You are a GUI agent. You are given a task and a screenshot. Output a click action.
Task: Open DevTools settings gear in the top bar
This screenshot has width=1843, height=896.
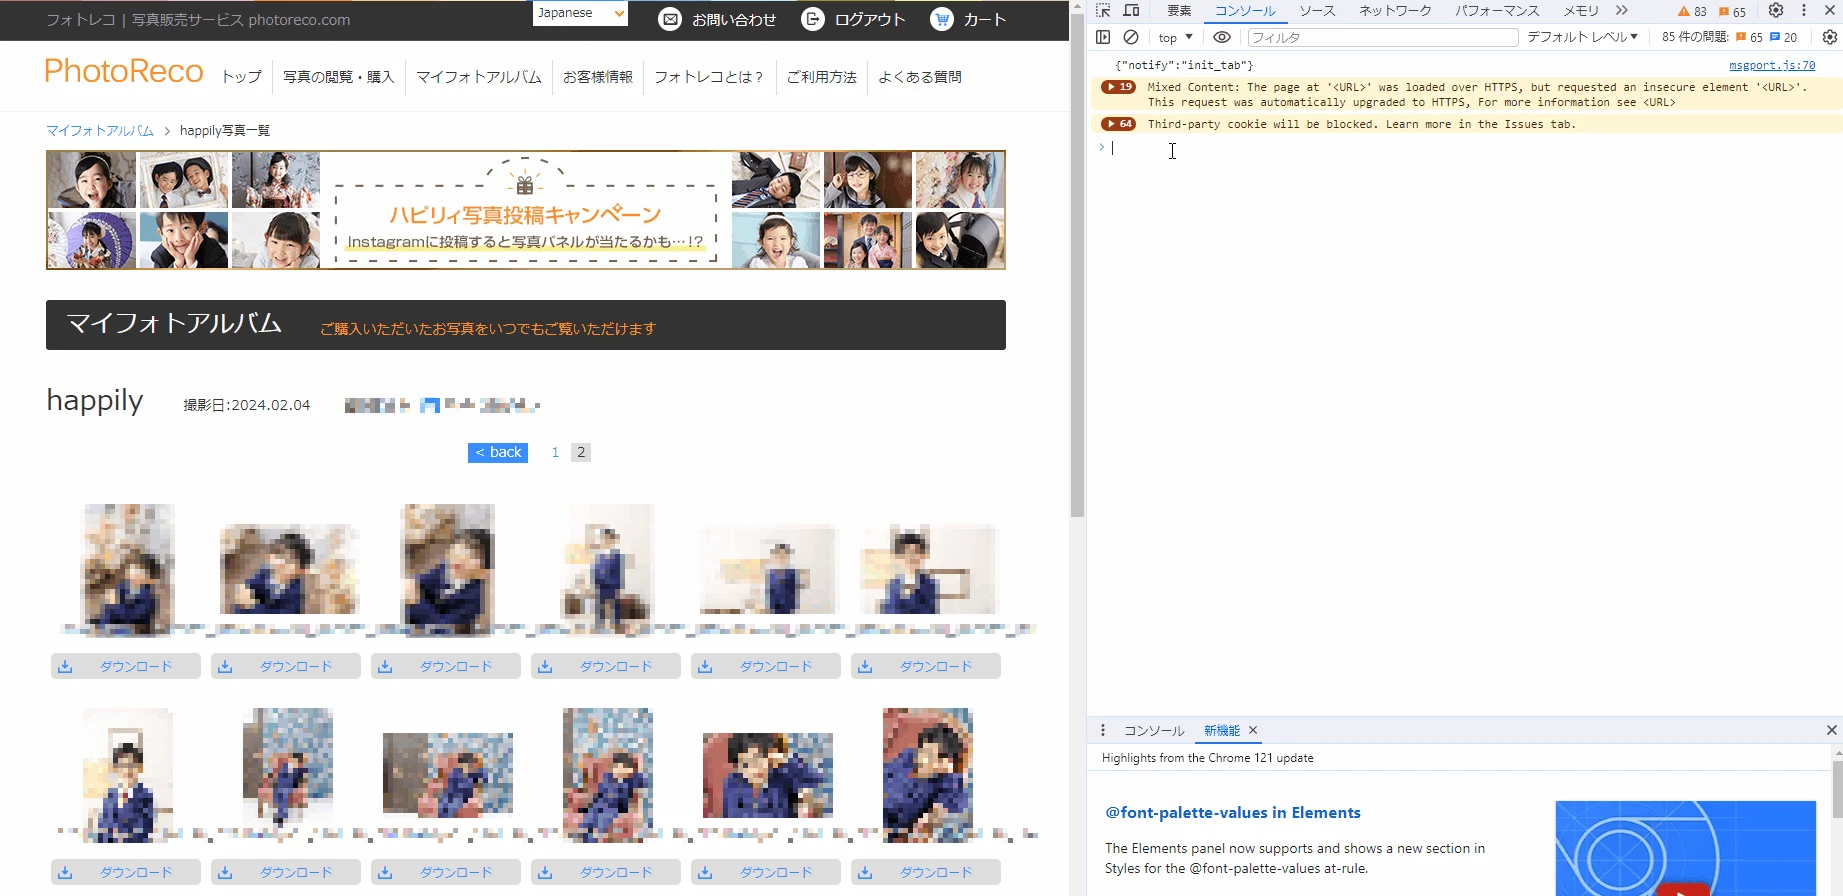tap(1776, 11)
